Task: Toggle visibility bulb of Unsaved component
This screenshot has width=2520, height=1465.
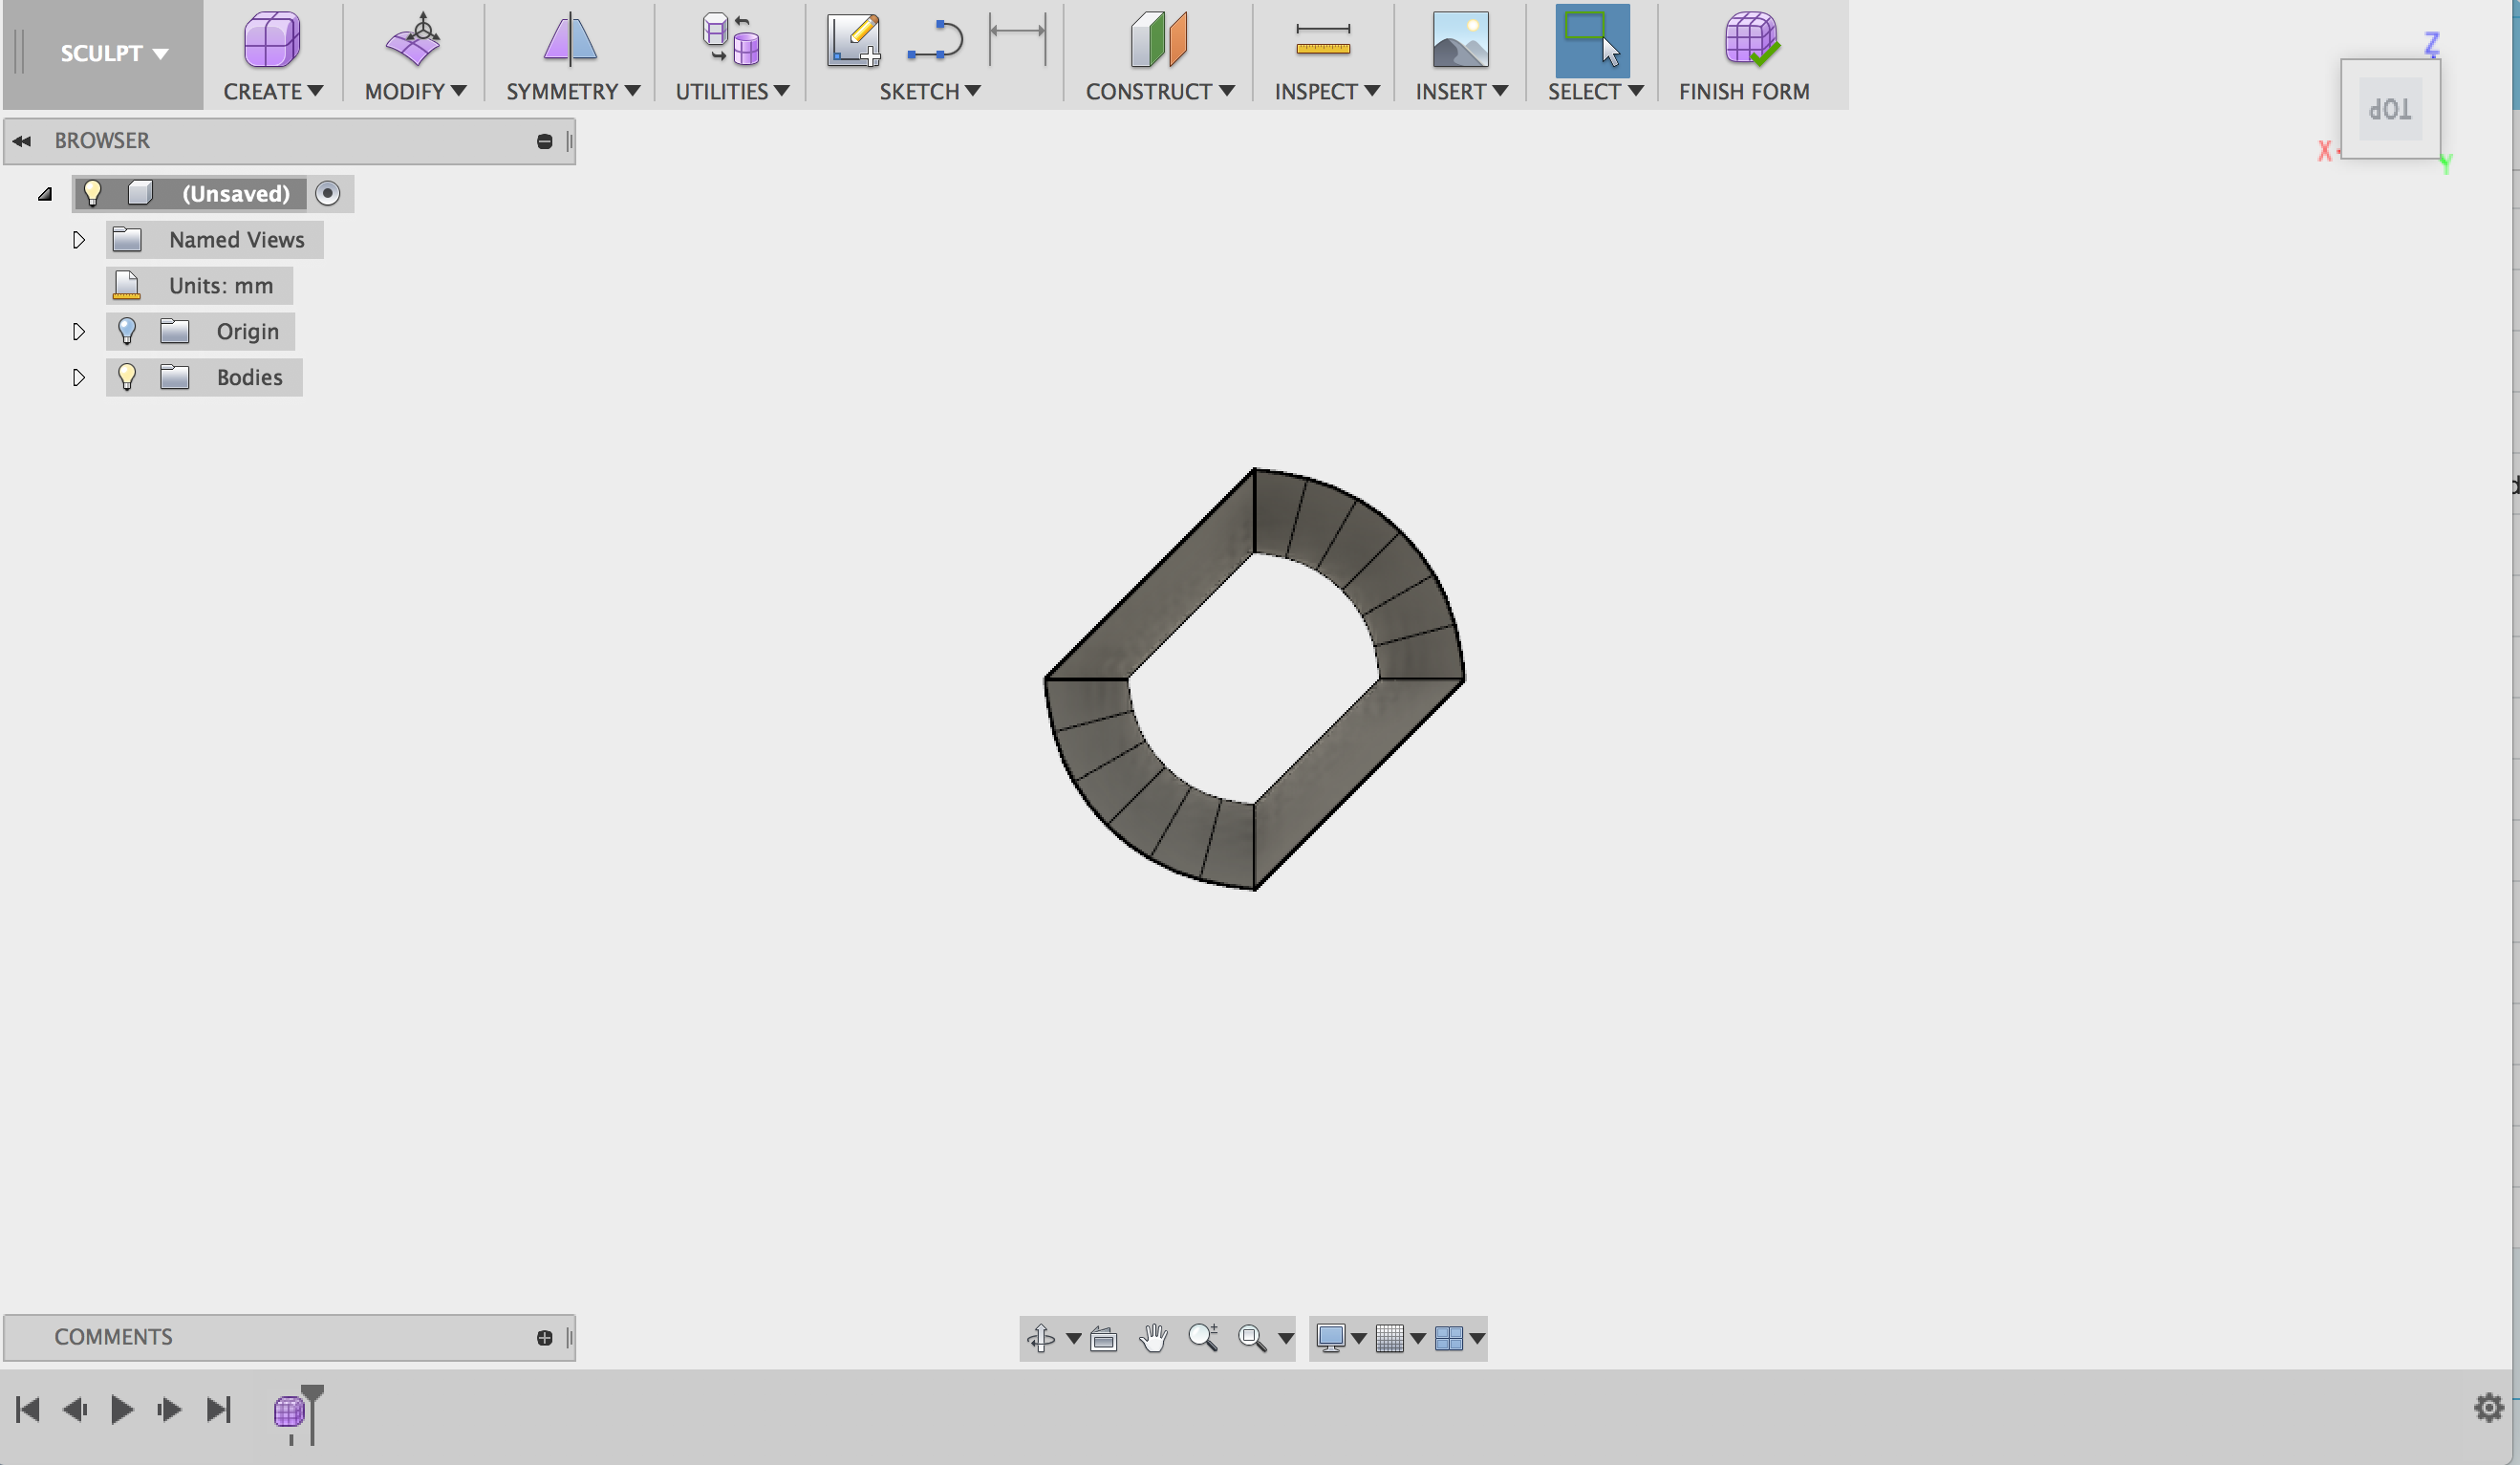Action: pyautogui.click(x=92, y=192)
